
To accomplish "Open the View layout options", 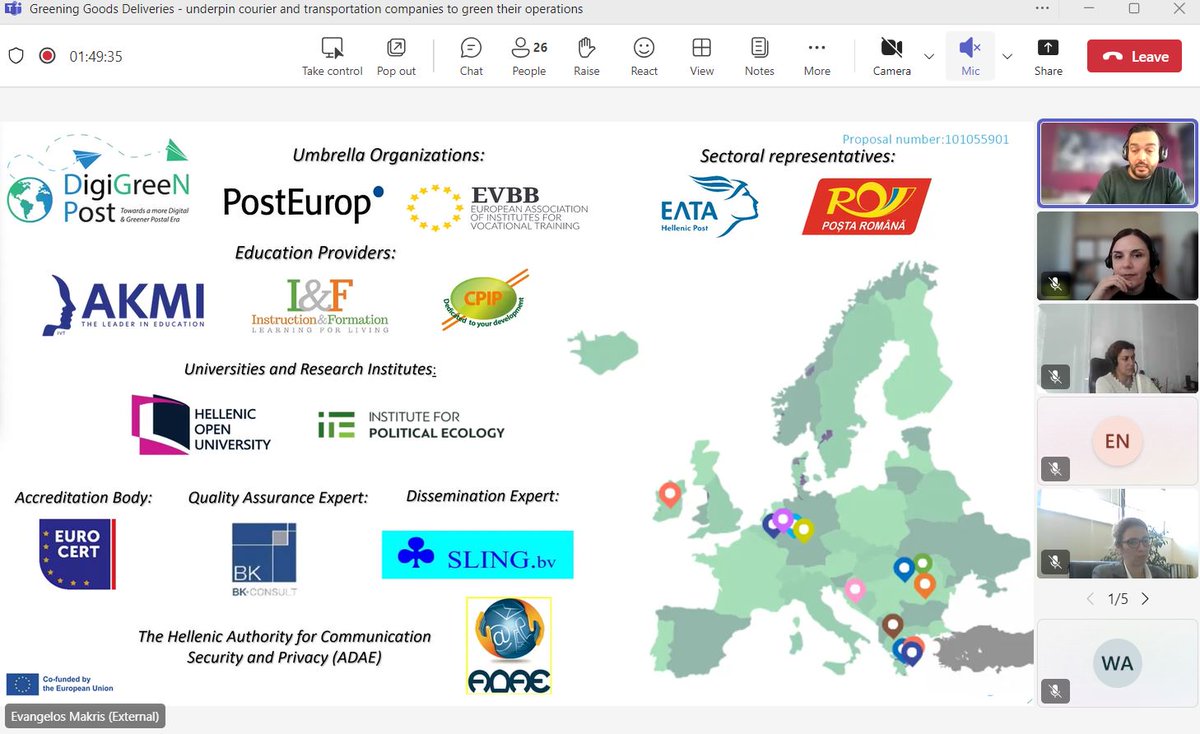I will (702, 56).
